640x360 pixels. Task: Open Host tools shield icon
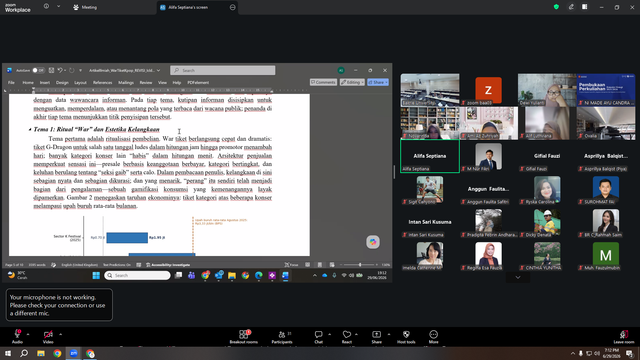pyautogui.click(x=406, y=336)
